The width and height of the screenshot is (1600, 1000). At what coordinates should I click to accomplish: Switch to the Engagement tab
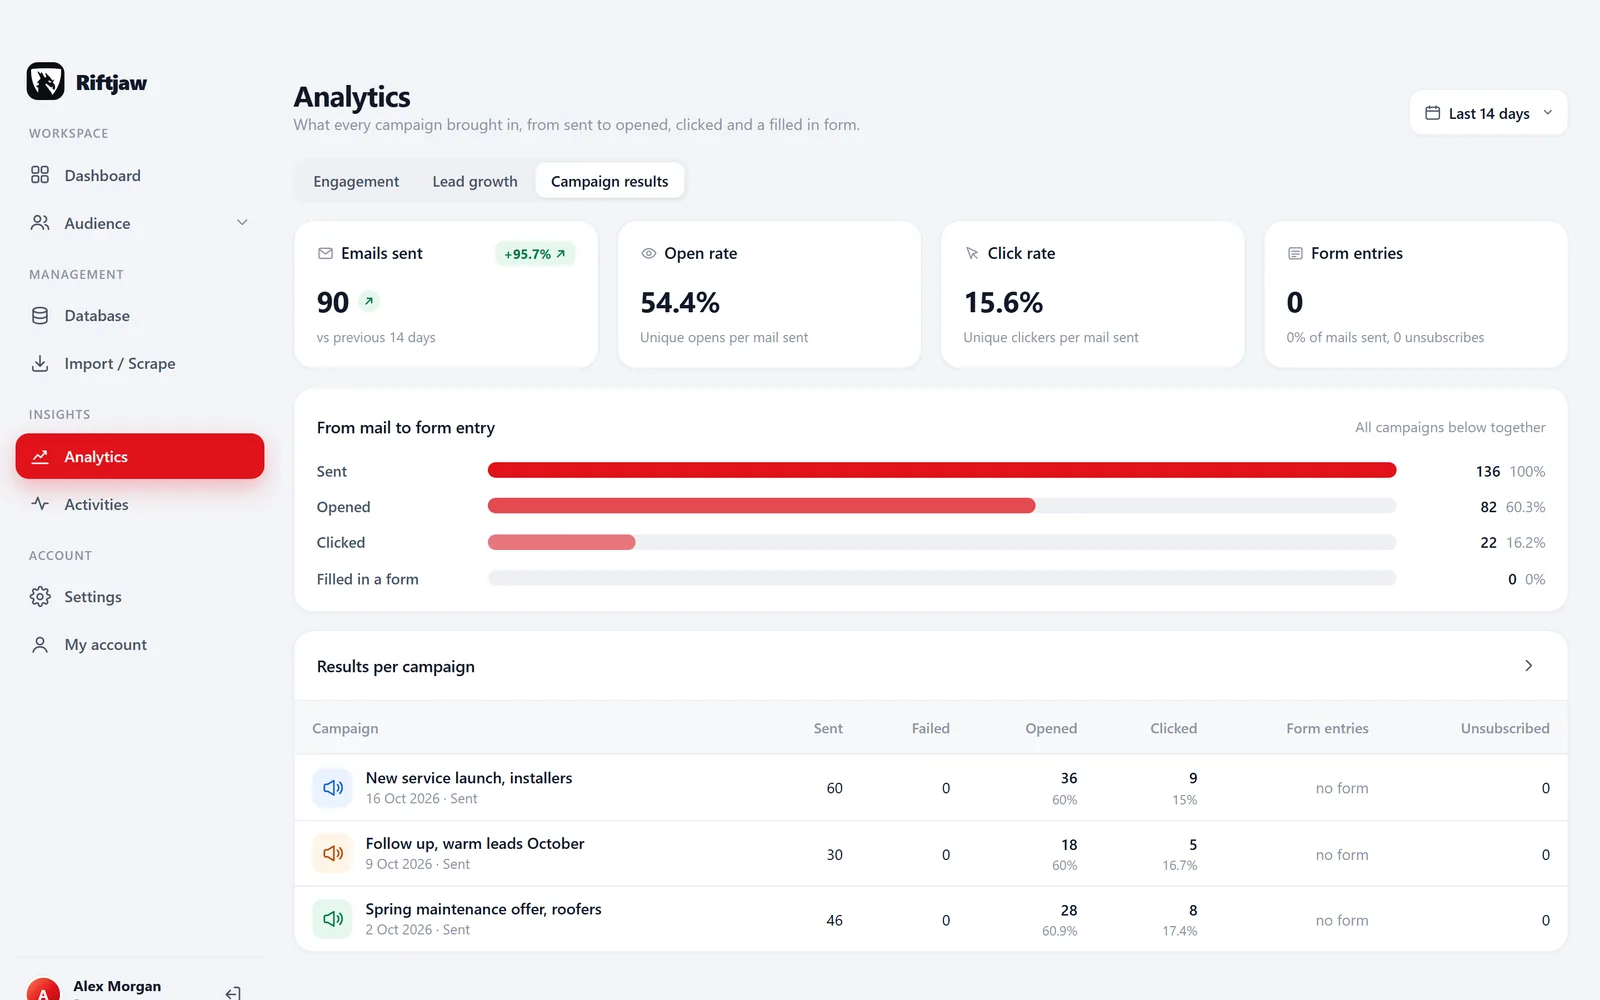pyautogui.click(x=356, y=182)
